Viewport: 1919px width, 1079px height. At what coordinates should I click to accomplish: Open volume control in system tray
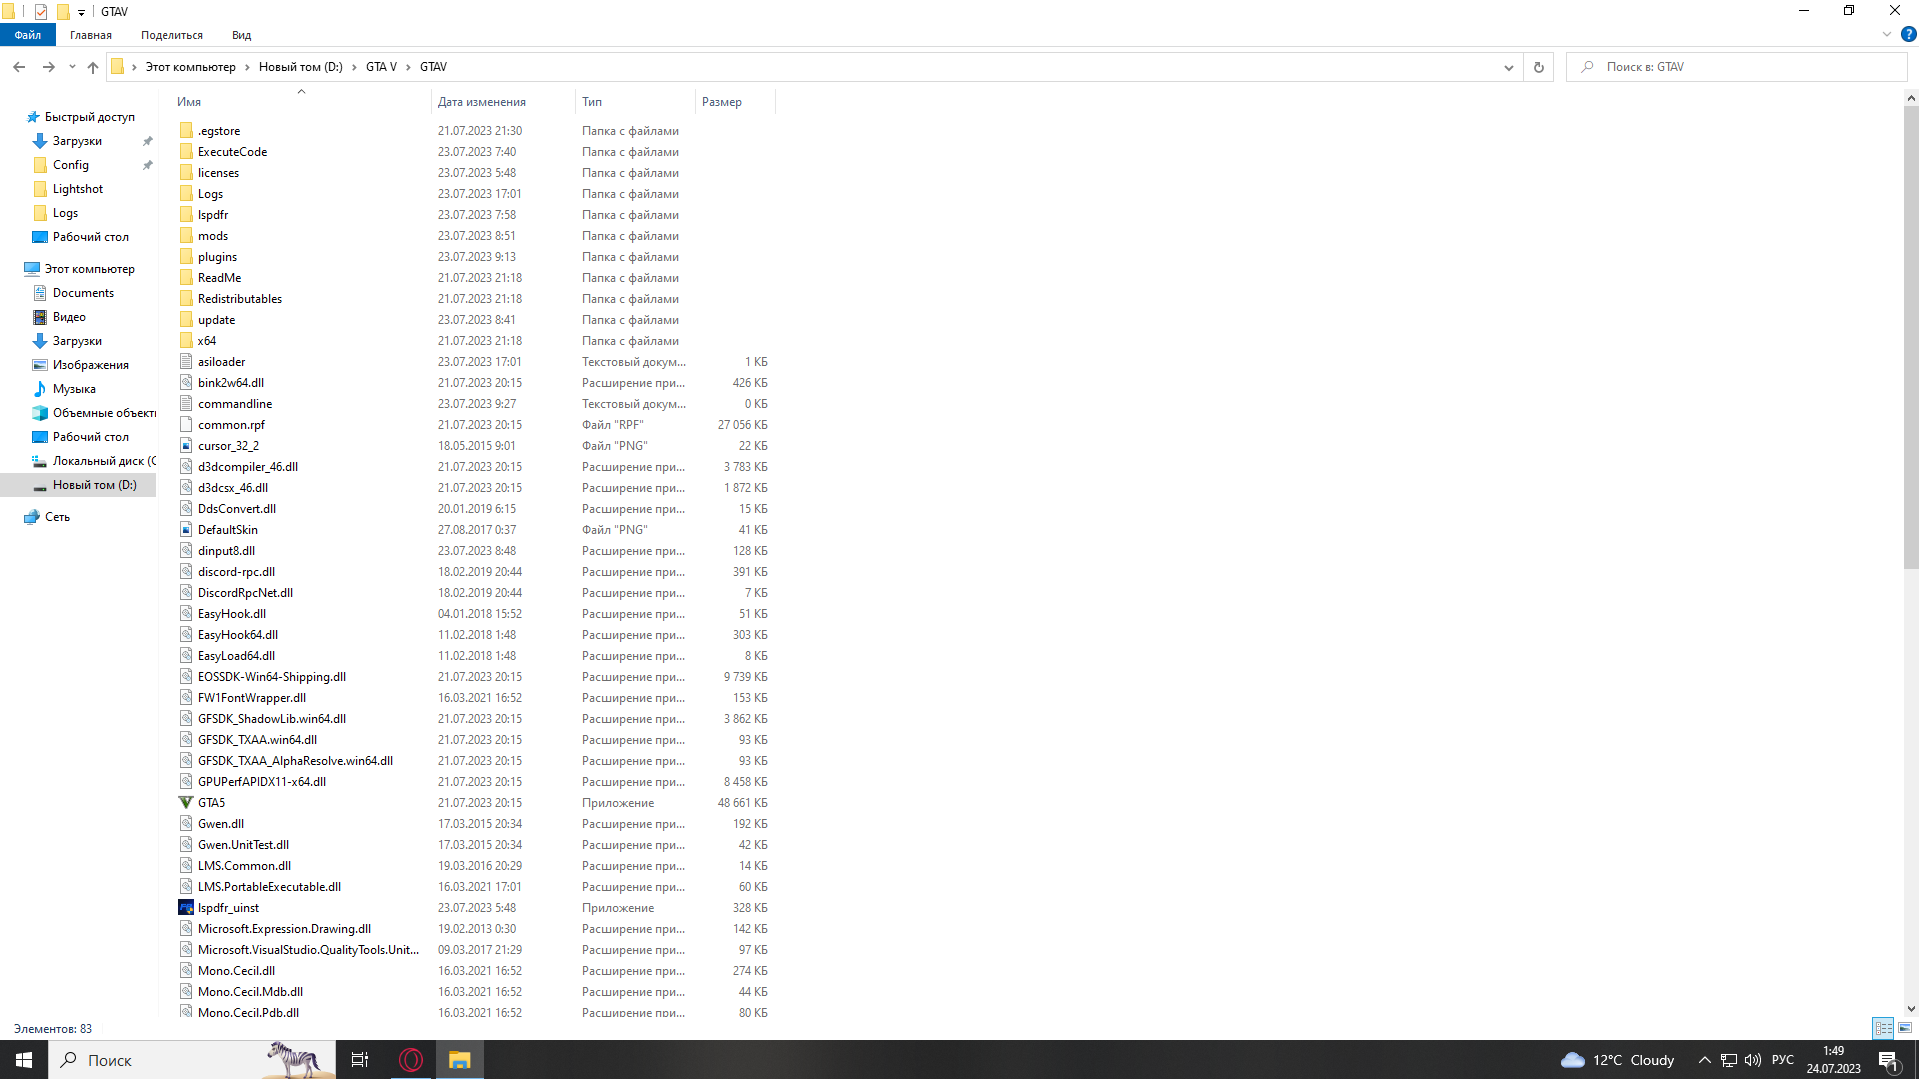1753,1060
